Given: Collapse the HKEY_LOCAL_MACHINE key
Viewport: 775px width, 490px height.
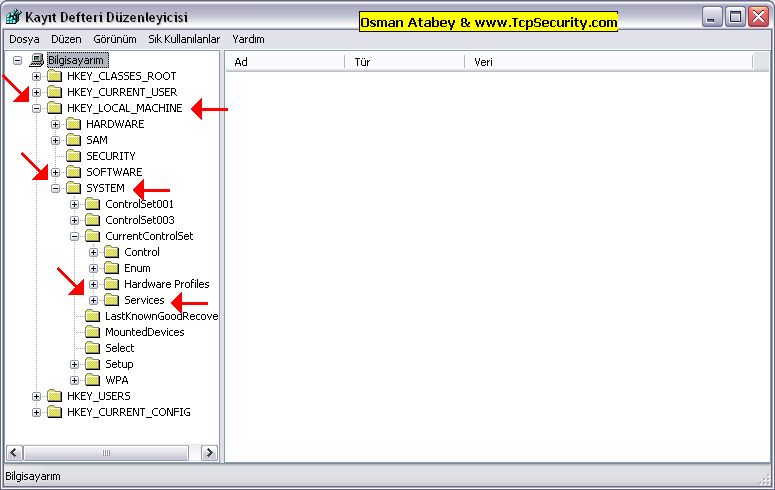Looking at the screenshot, I should (x=37, y=108).
